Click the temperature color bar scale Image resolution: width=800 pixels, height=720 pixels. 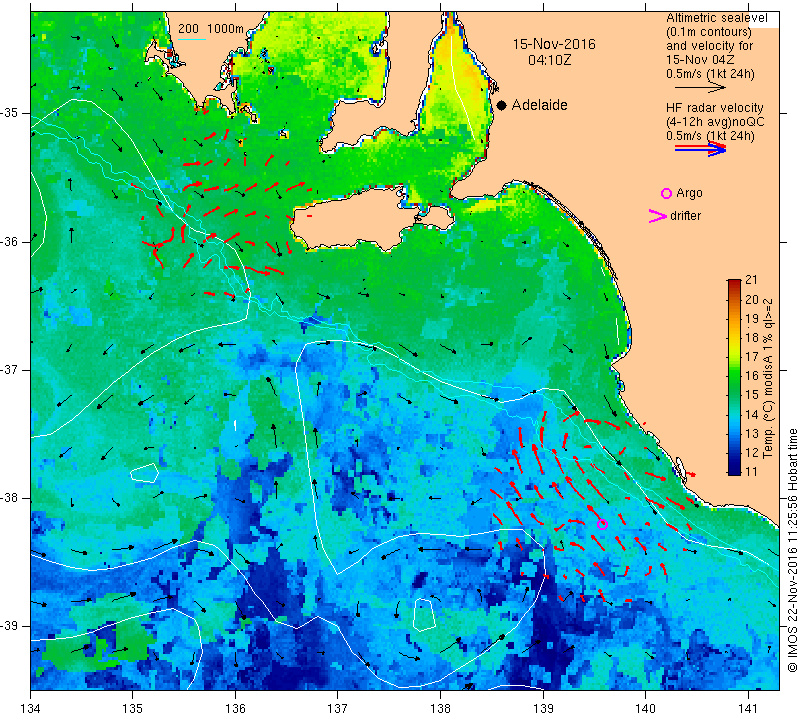[734, 377]
